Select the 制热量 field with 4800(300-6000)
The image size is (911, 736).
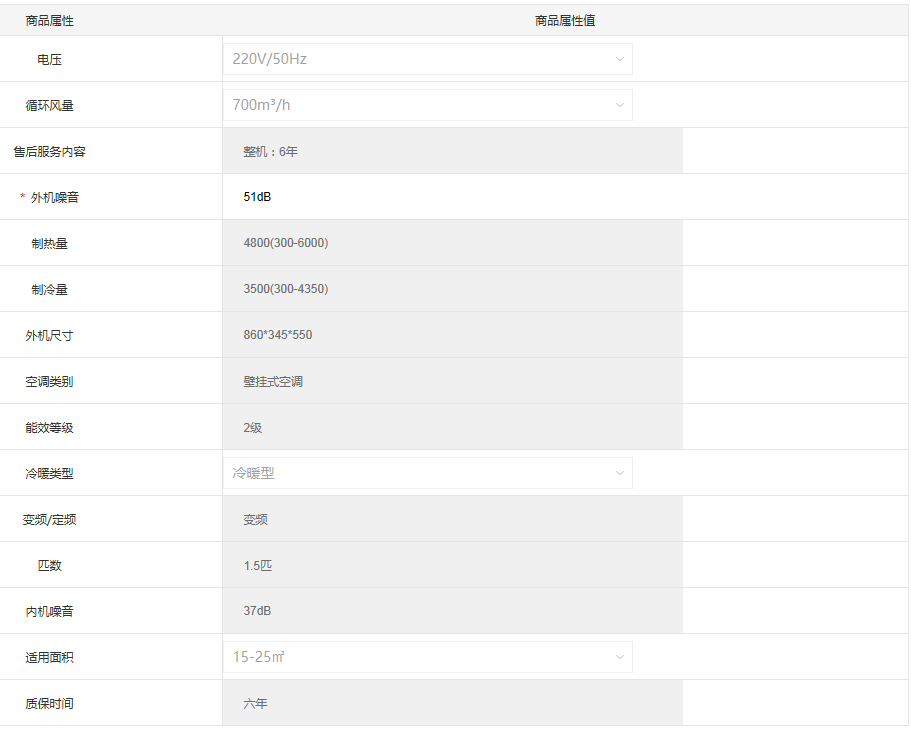pyautogui.click(x=452, y=243)
